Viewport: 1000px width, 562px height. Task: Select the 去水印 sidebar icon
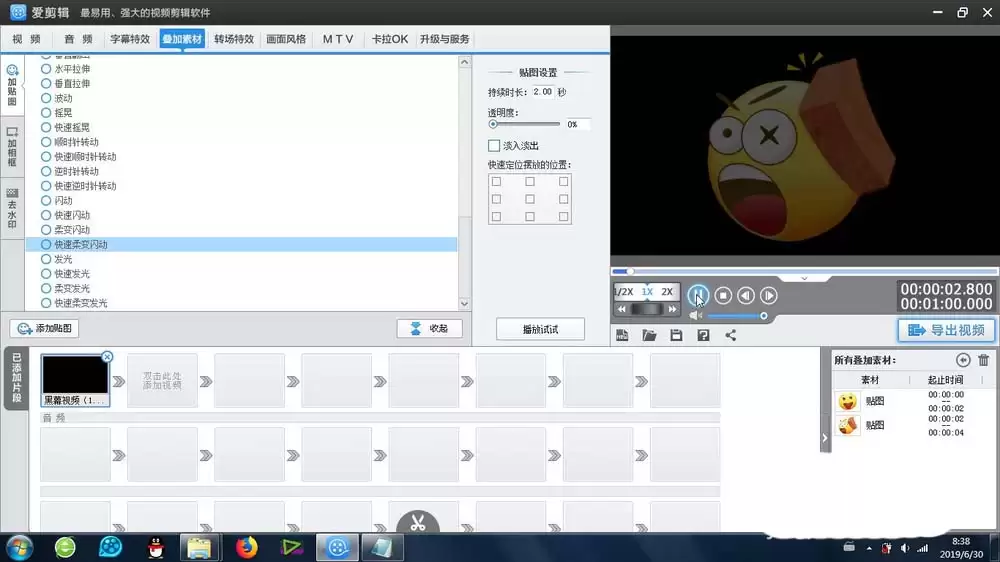tap(12, 208)
